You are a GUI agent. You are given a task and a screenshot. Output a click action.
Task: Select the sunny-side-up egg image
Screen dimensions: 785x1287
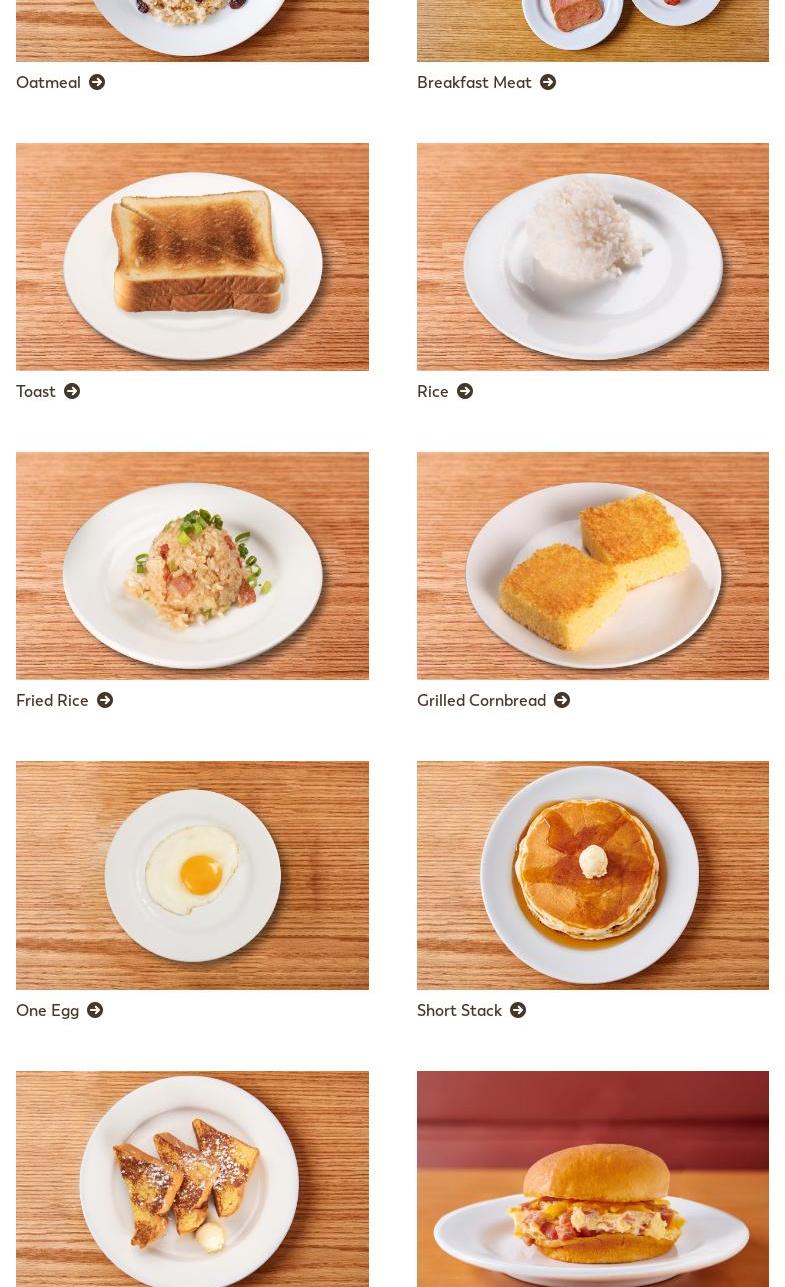pos(192,875)
